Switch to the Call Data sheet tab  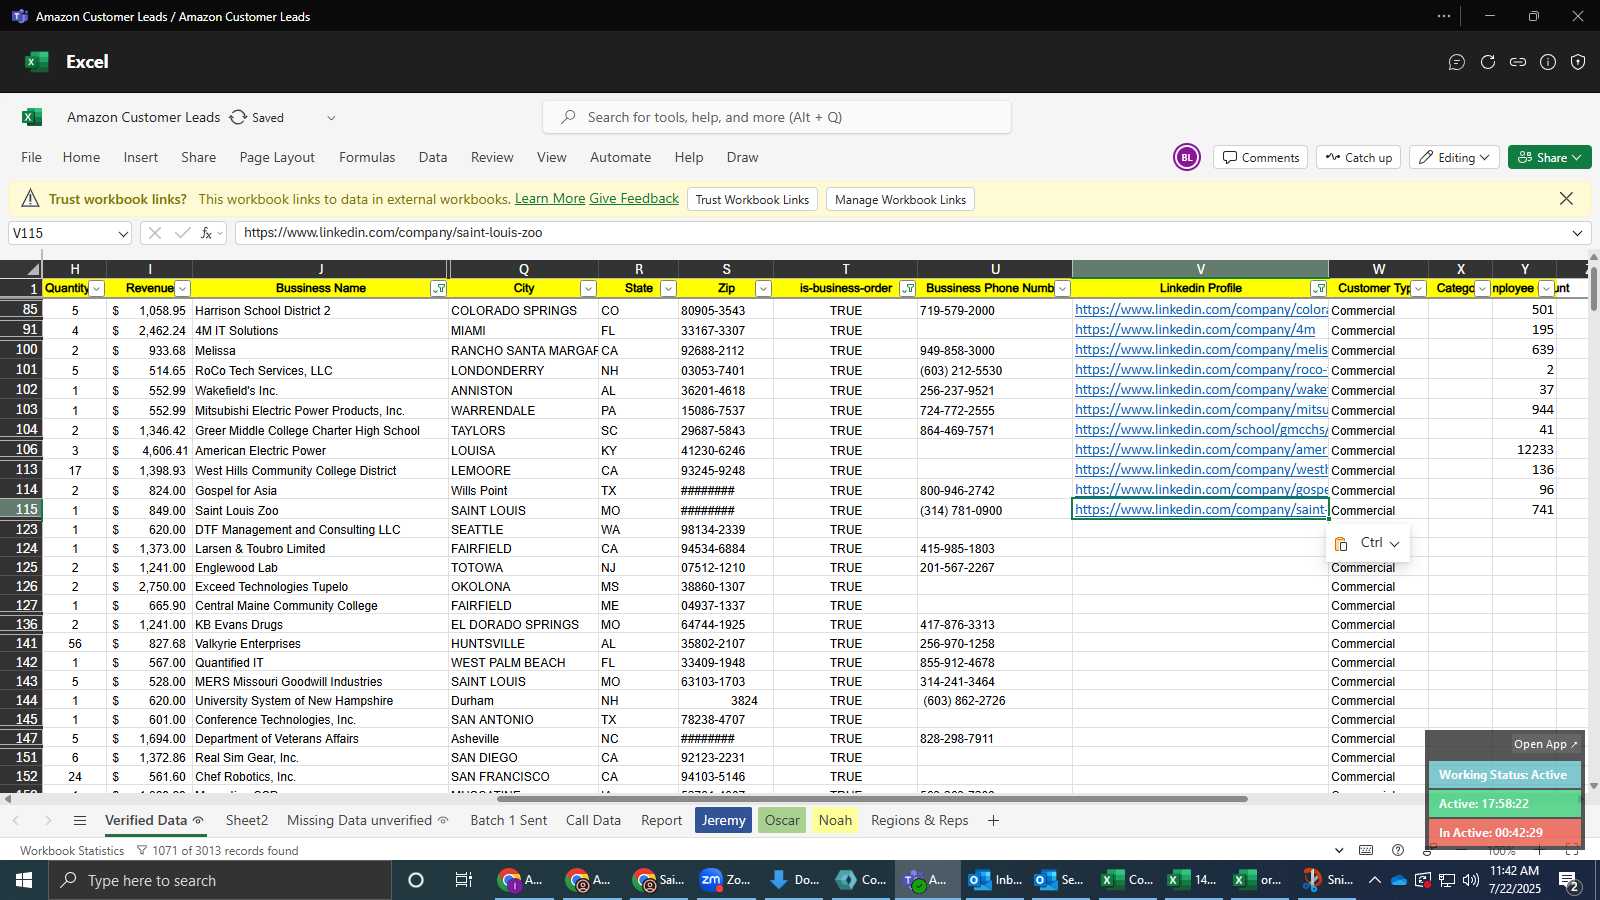(593, 820)
